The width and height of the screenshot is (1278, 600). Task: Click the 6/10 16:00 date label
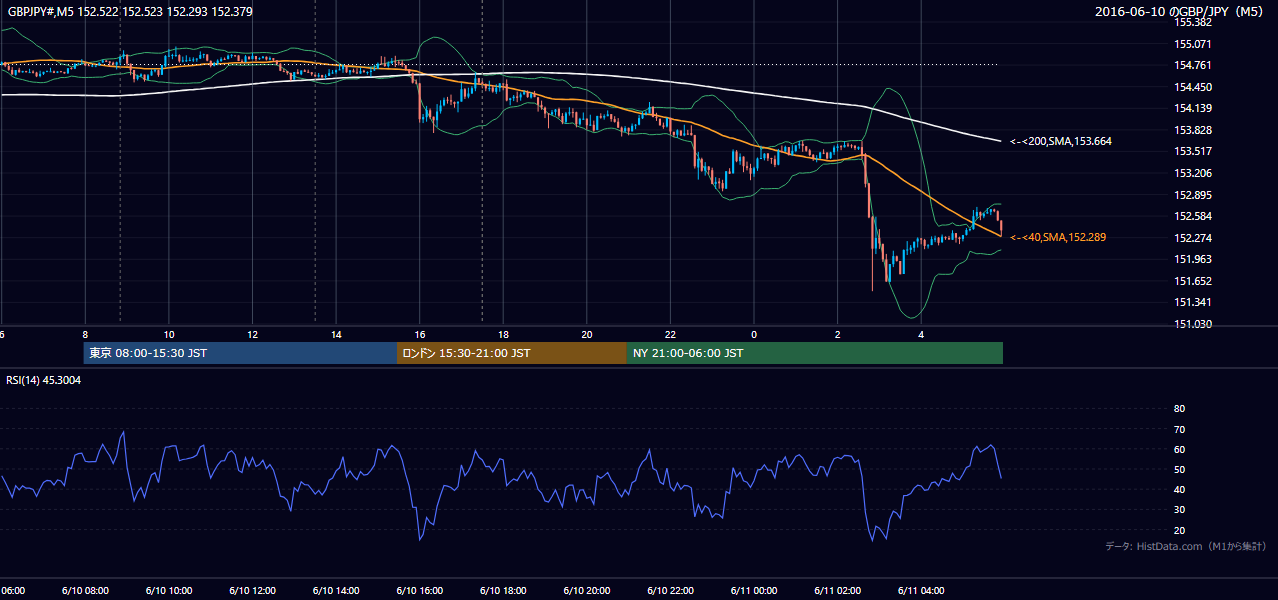[x=420, y=591]
